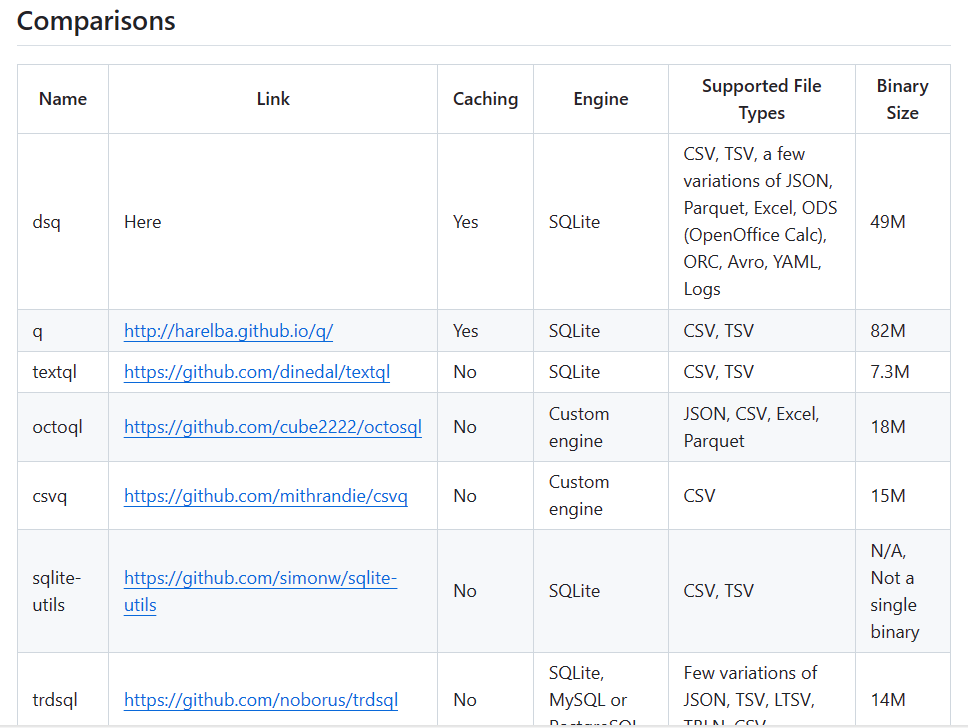Open the mithrandie/csvq GitHub link
The image size is (968, 728).
(265, 496)
